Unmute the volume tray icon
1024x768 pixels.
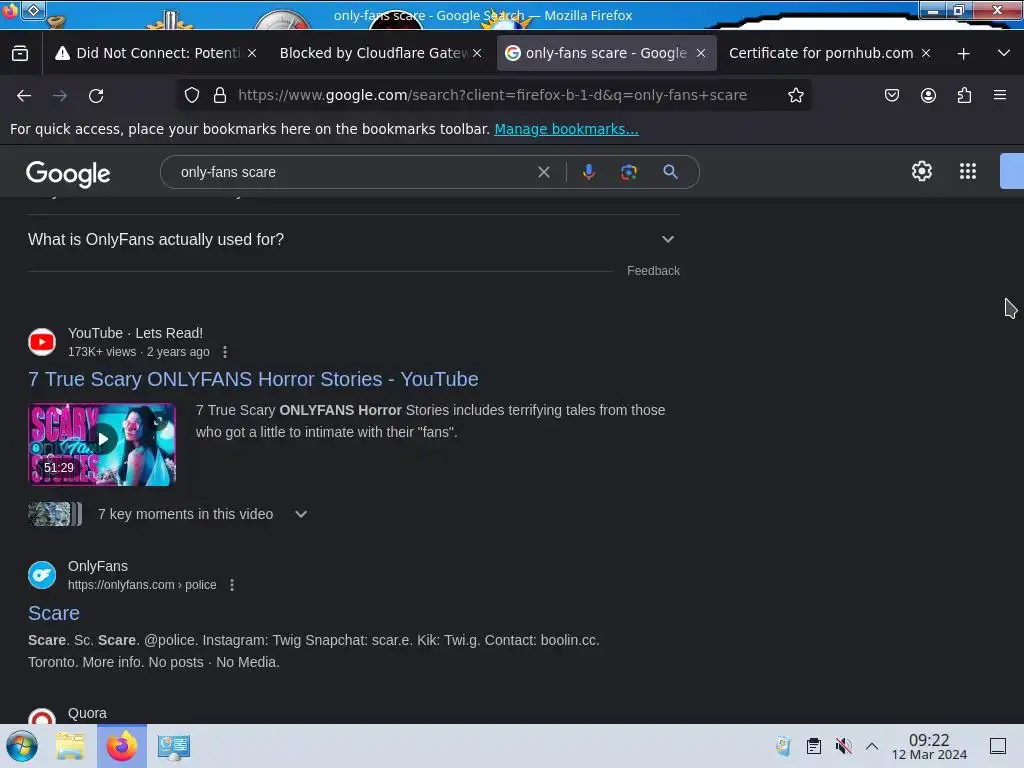843,746
